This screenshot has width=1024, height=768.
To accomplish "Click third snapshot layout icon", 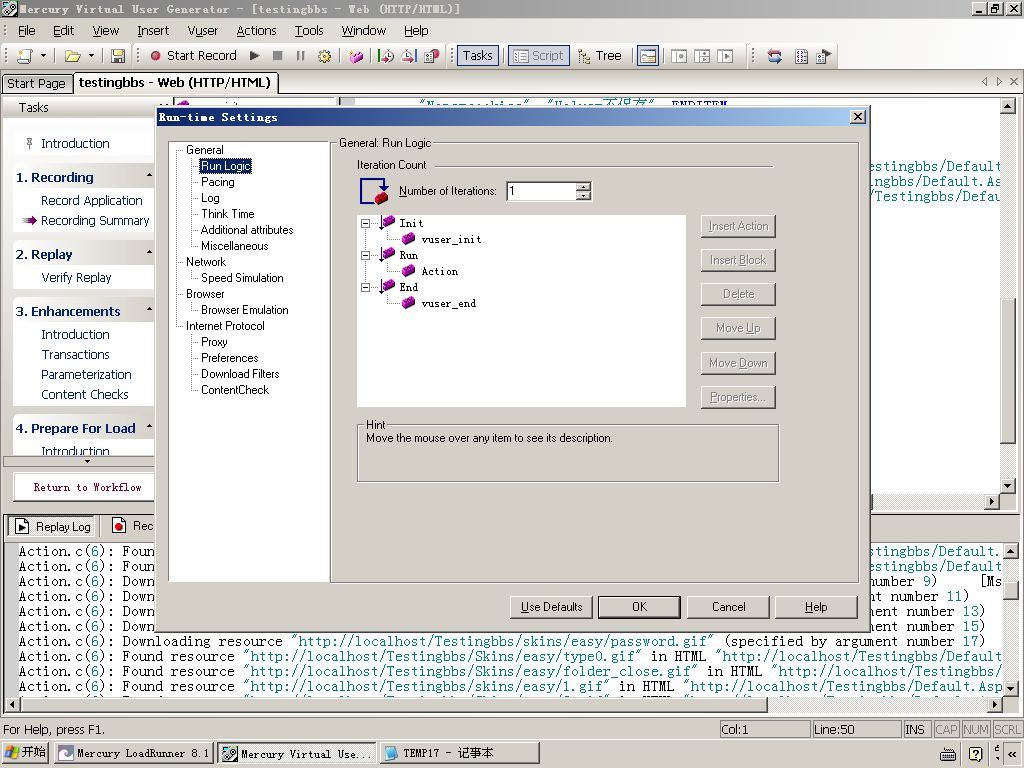I will click(725, 56).
